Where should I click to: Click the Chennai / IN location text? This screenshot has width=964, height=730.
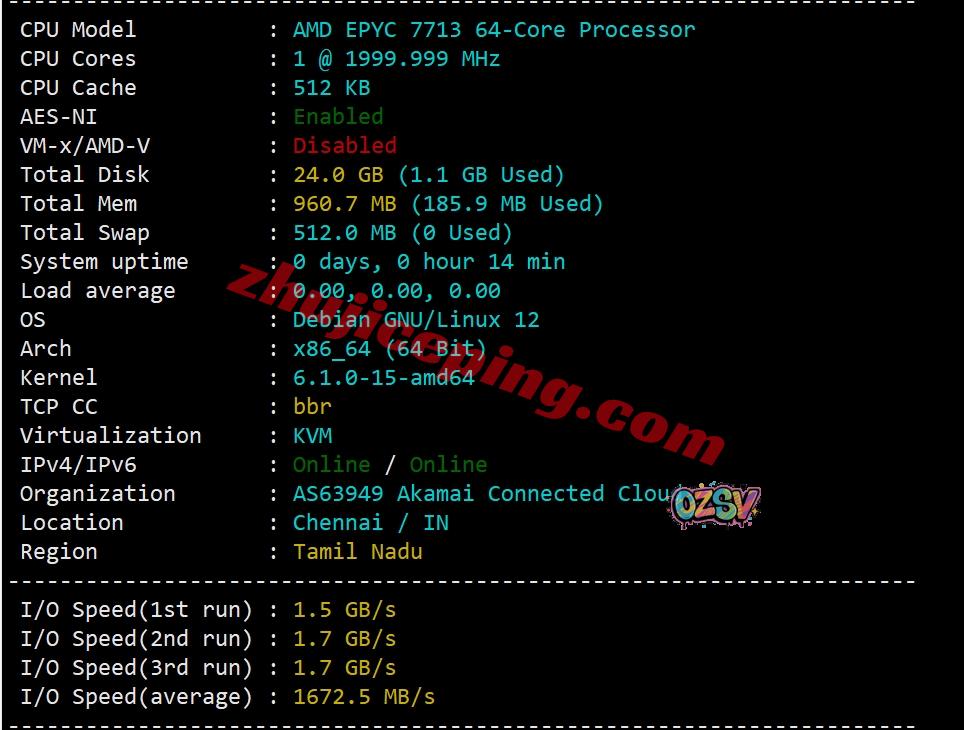(x=371, y=522)
